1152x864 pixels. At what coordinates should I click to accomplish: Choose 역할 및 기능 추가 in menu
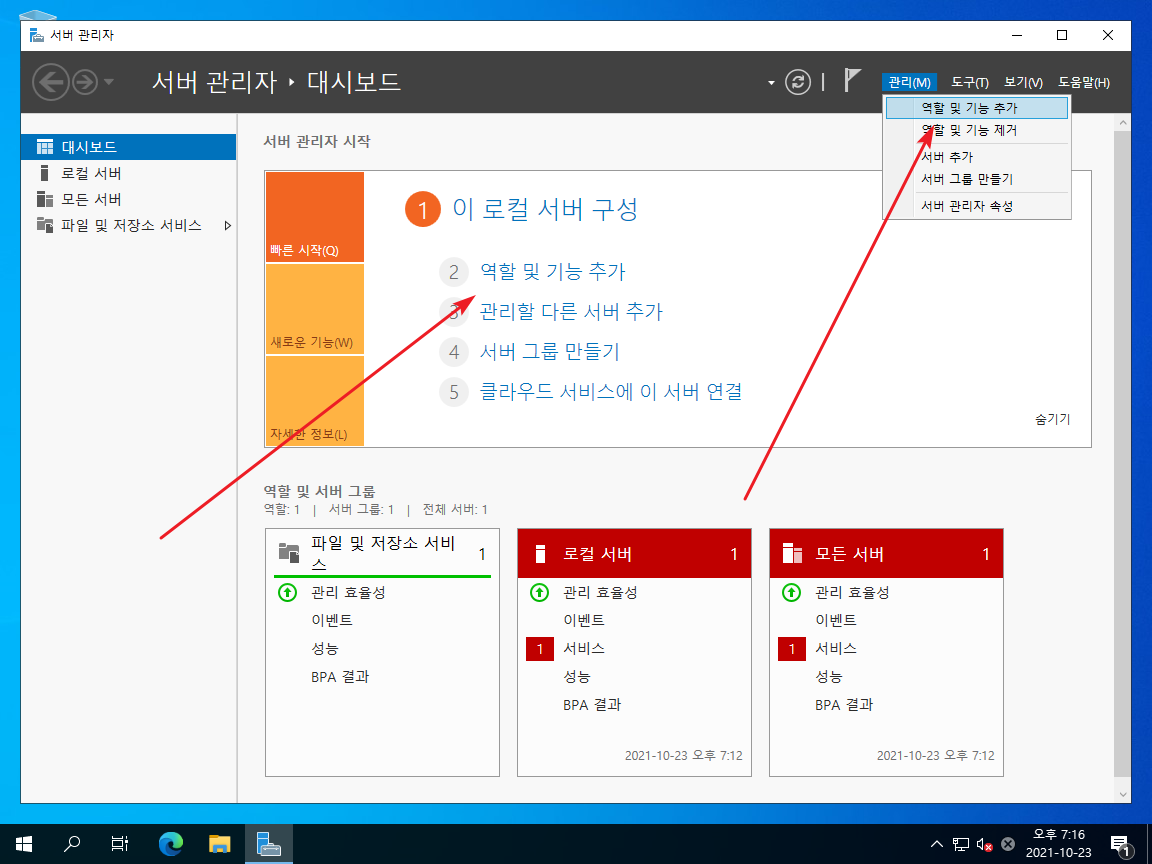[x=976, y=108]
